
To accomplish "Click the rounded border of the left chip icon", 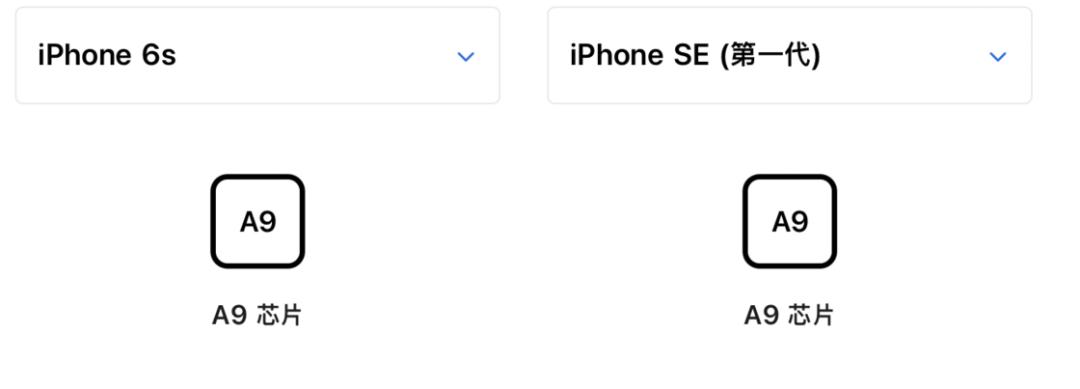I will [214, 221].
